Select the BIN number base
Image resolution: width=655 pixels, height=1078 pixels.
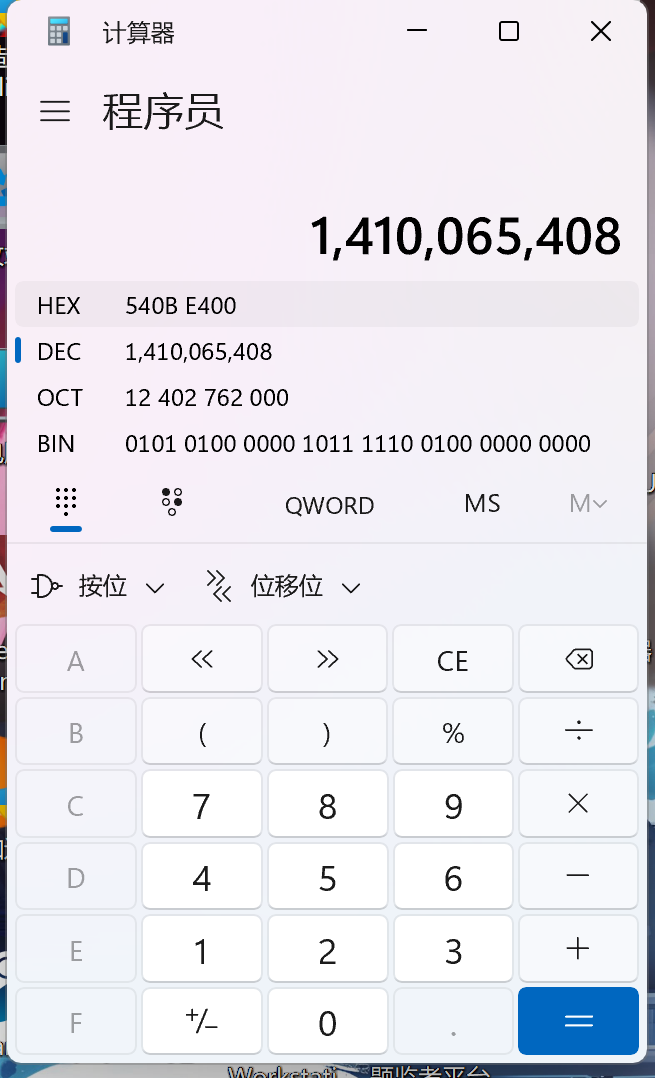point(326,444)
